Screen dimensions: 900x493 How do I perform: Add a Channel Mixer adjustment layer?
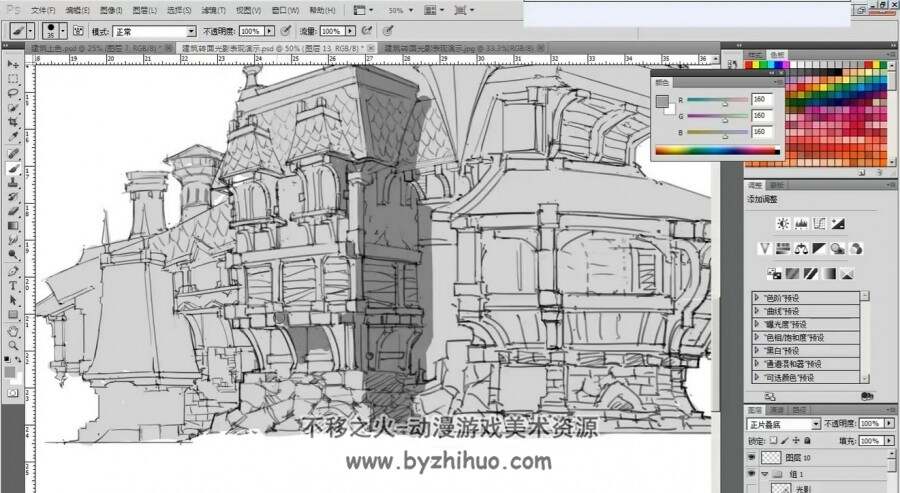[x=856, y=249]
